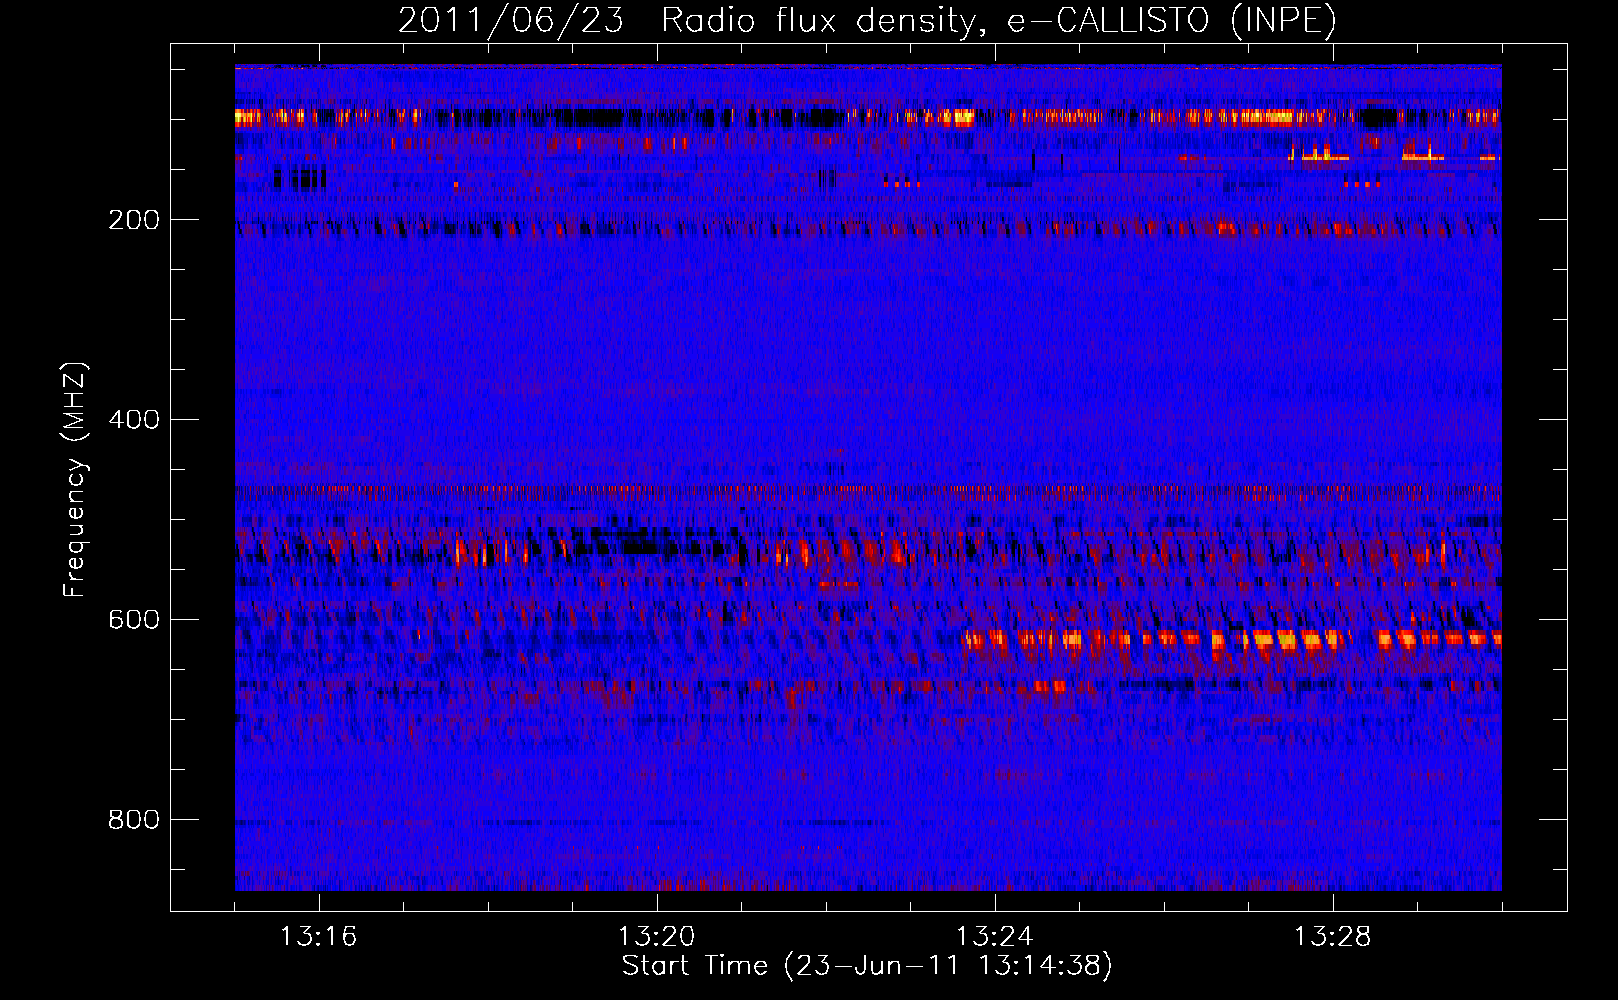Click the 13:28 time tick label
This screenshot has width=1618, height=1000.
tap(1332, 937)
